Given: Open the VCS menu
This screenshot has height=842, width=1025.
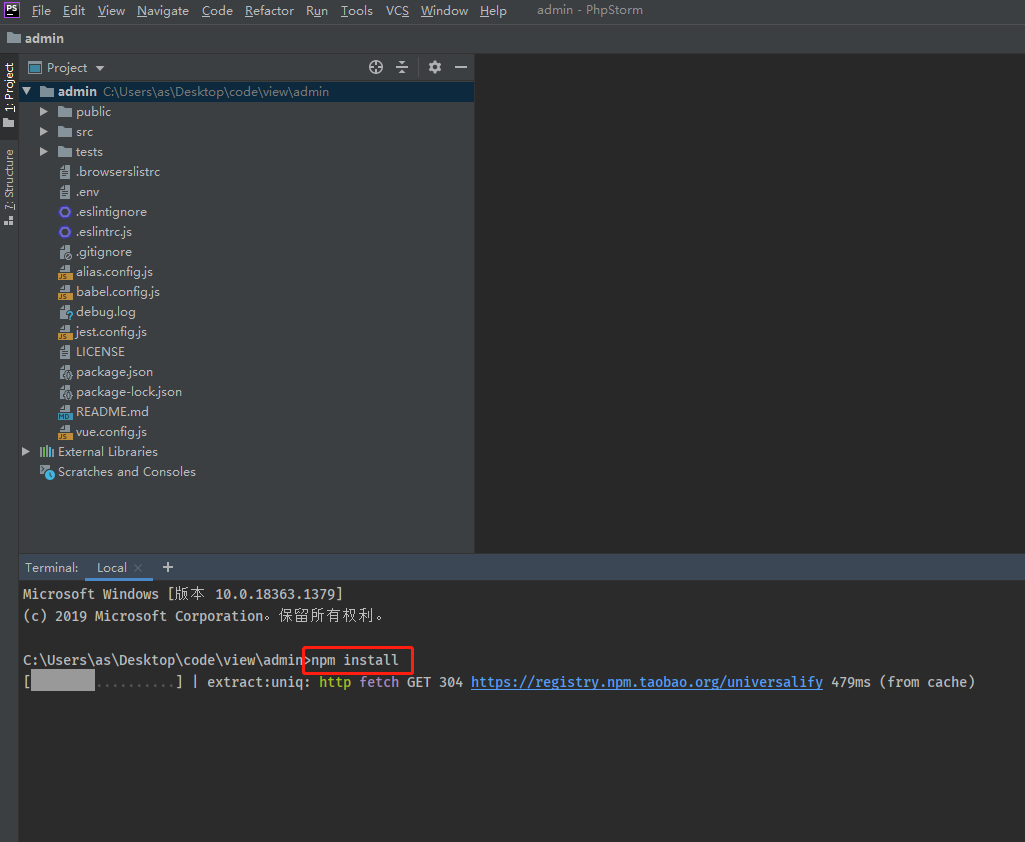Looking at the screenshot, I should [397, 10].
